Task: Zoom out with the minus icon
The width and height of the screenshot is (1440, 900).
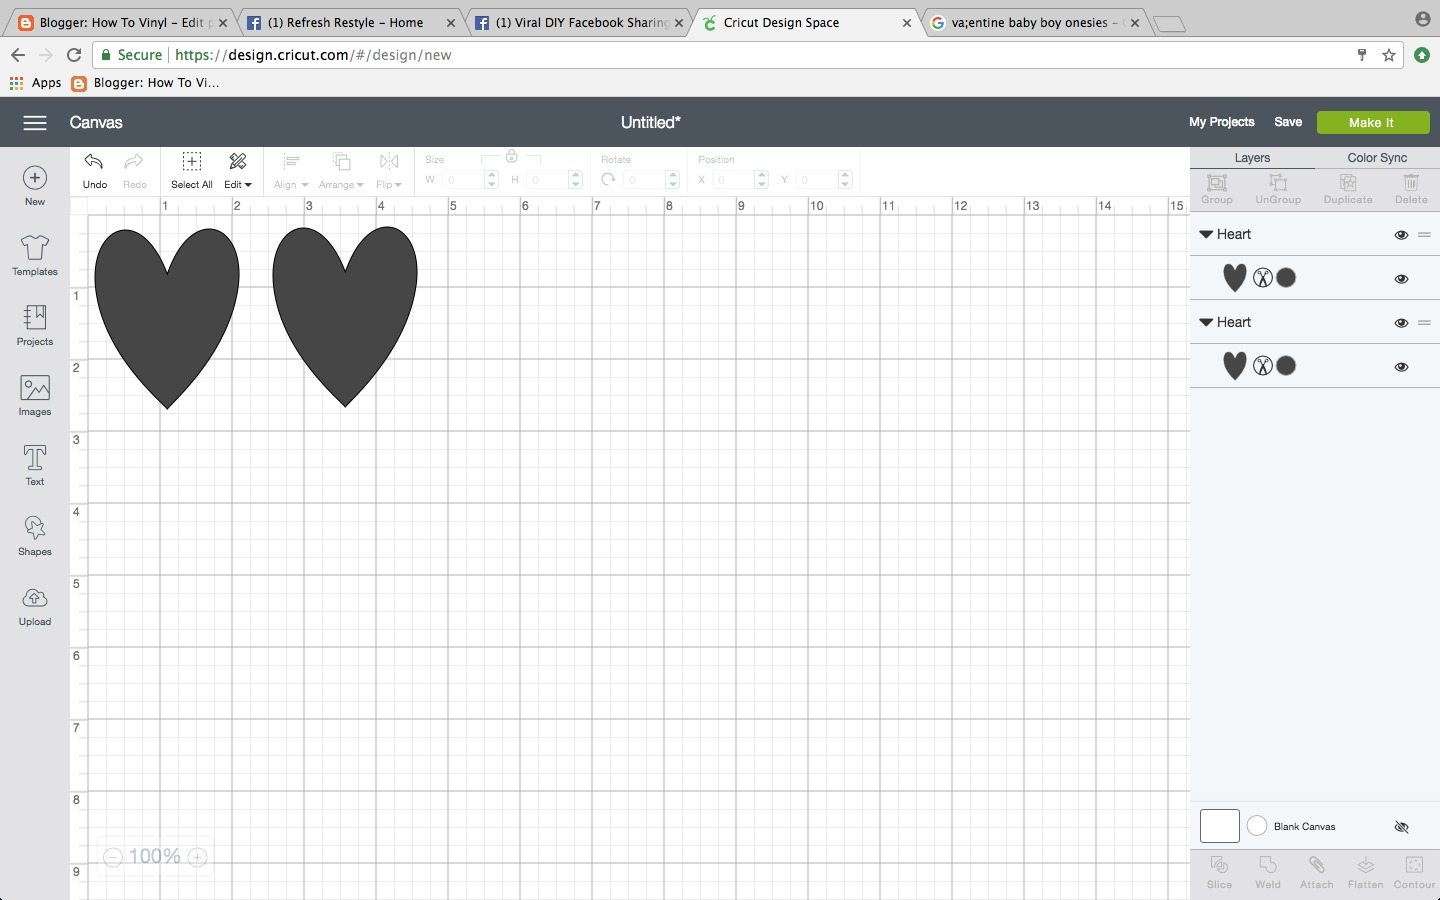Action: (113, 857)
